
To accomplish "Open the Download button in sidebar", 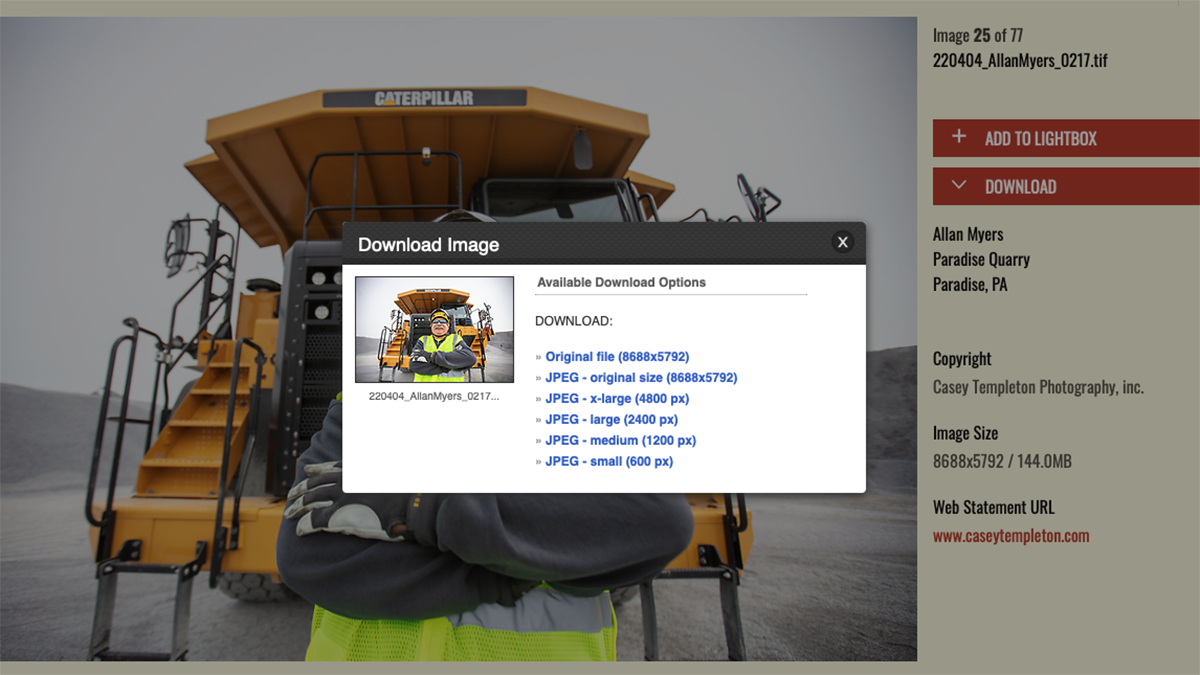I will 1066,186.
